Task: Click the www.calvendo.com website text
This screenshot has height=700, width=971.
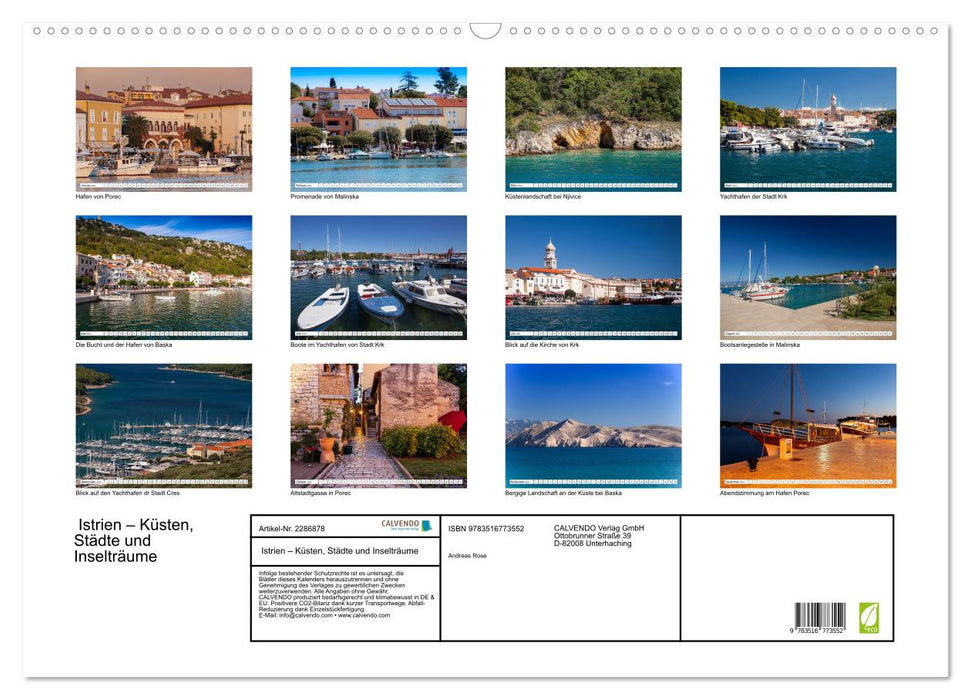Action: click(364, 615)
